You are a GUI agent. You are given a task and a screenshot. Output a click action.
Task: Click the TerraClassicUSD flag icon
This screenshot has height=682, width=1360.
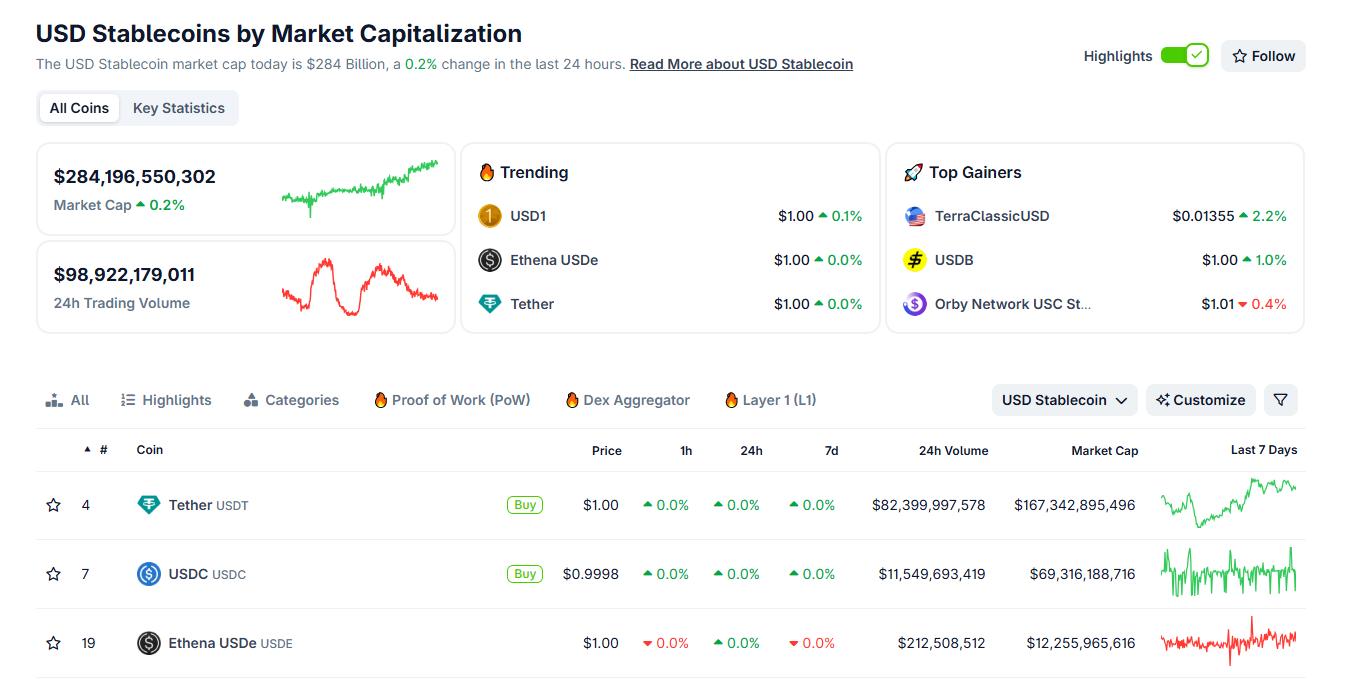pos(915,216)
